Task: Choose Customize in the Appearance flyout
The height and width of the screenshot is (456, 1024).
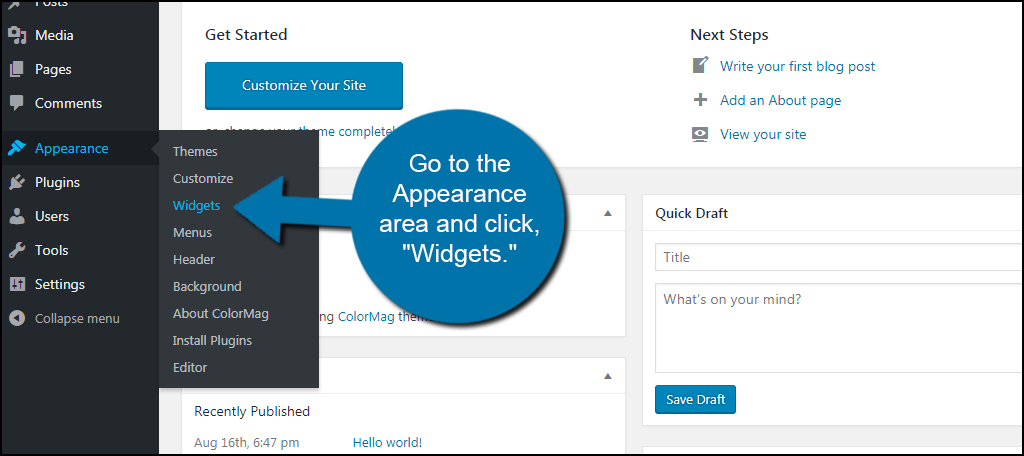Action: point(202,178)
